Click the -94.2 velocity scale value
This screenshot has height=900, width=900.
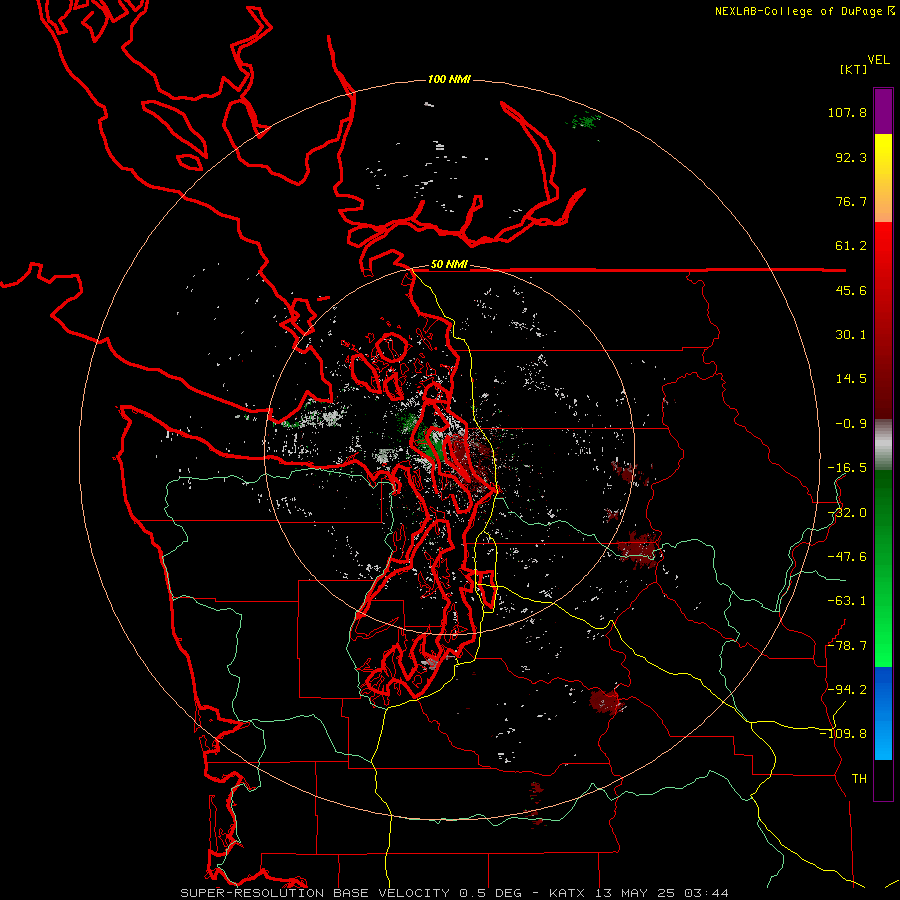[847, 689]
